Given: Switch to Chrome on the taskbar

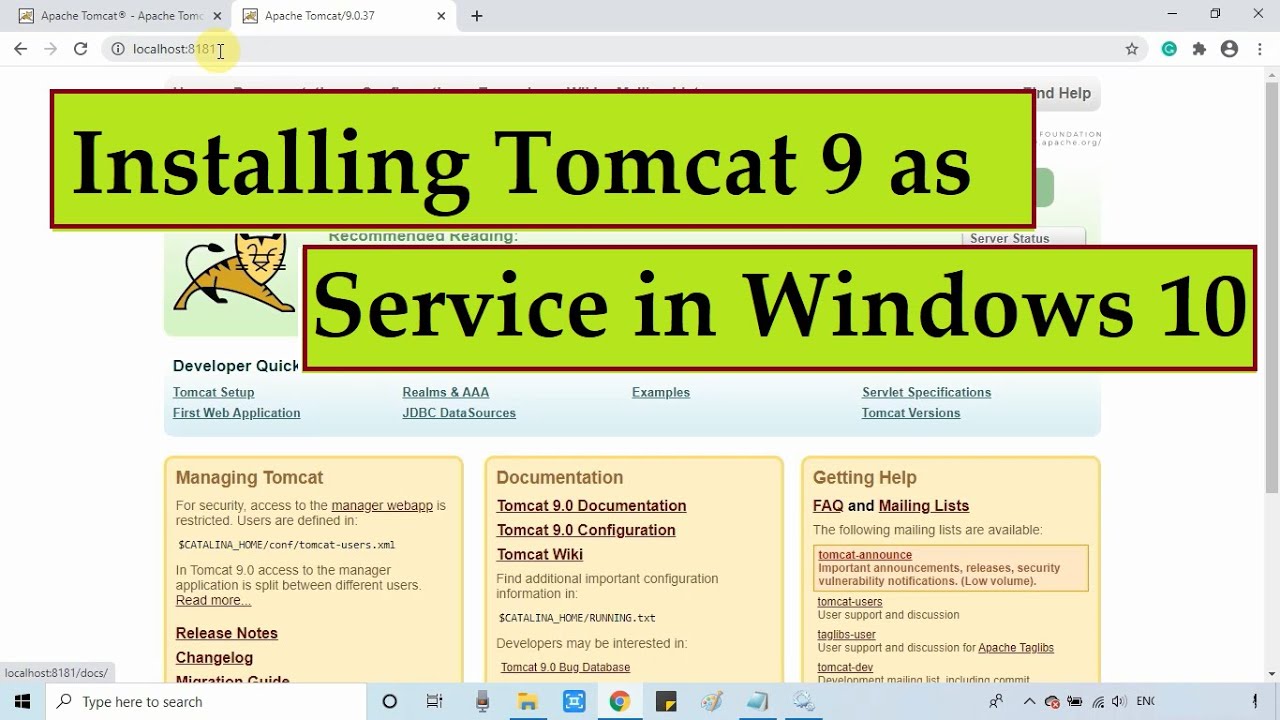Looking at the screenshot, I should (619, 702).
